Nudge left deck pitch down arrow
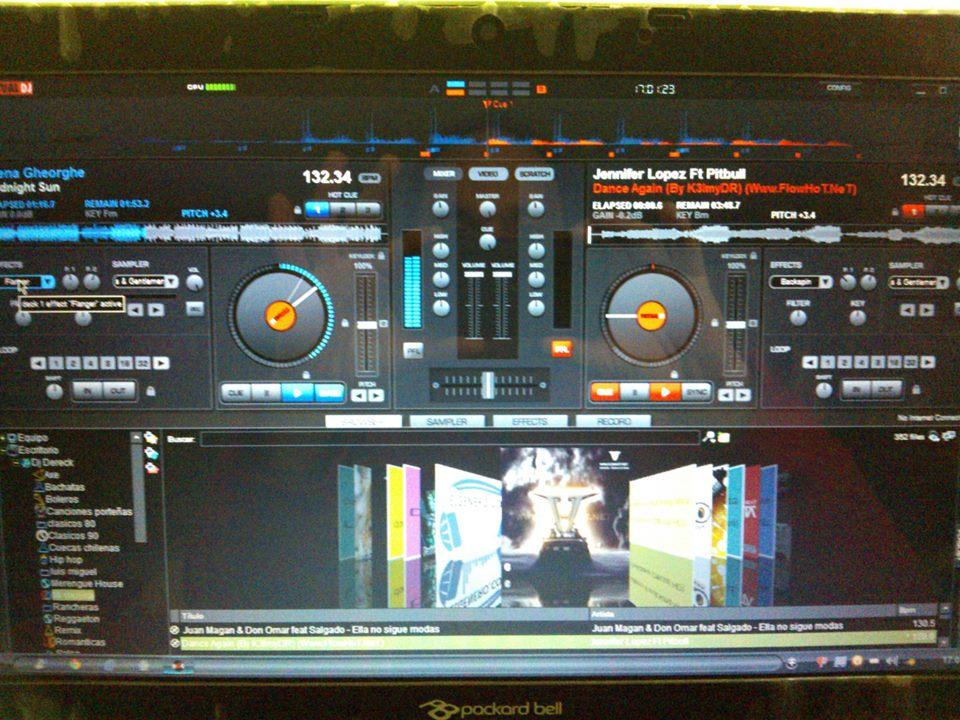 (x=359, y=396)
